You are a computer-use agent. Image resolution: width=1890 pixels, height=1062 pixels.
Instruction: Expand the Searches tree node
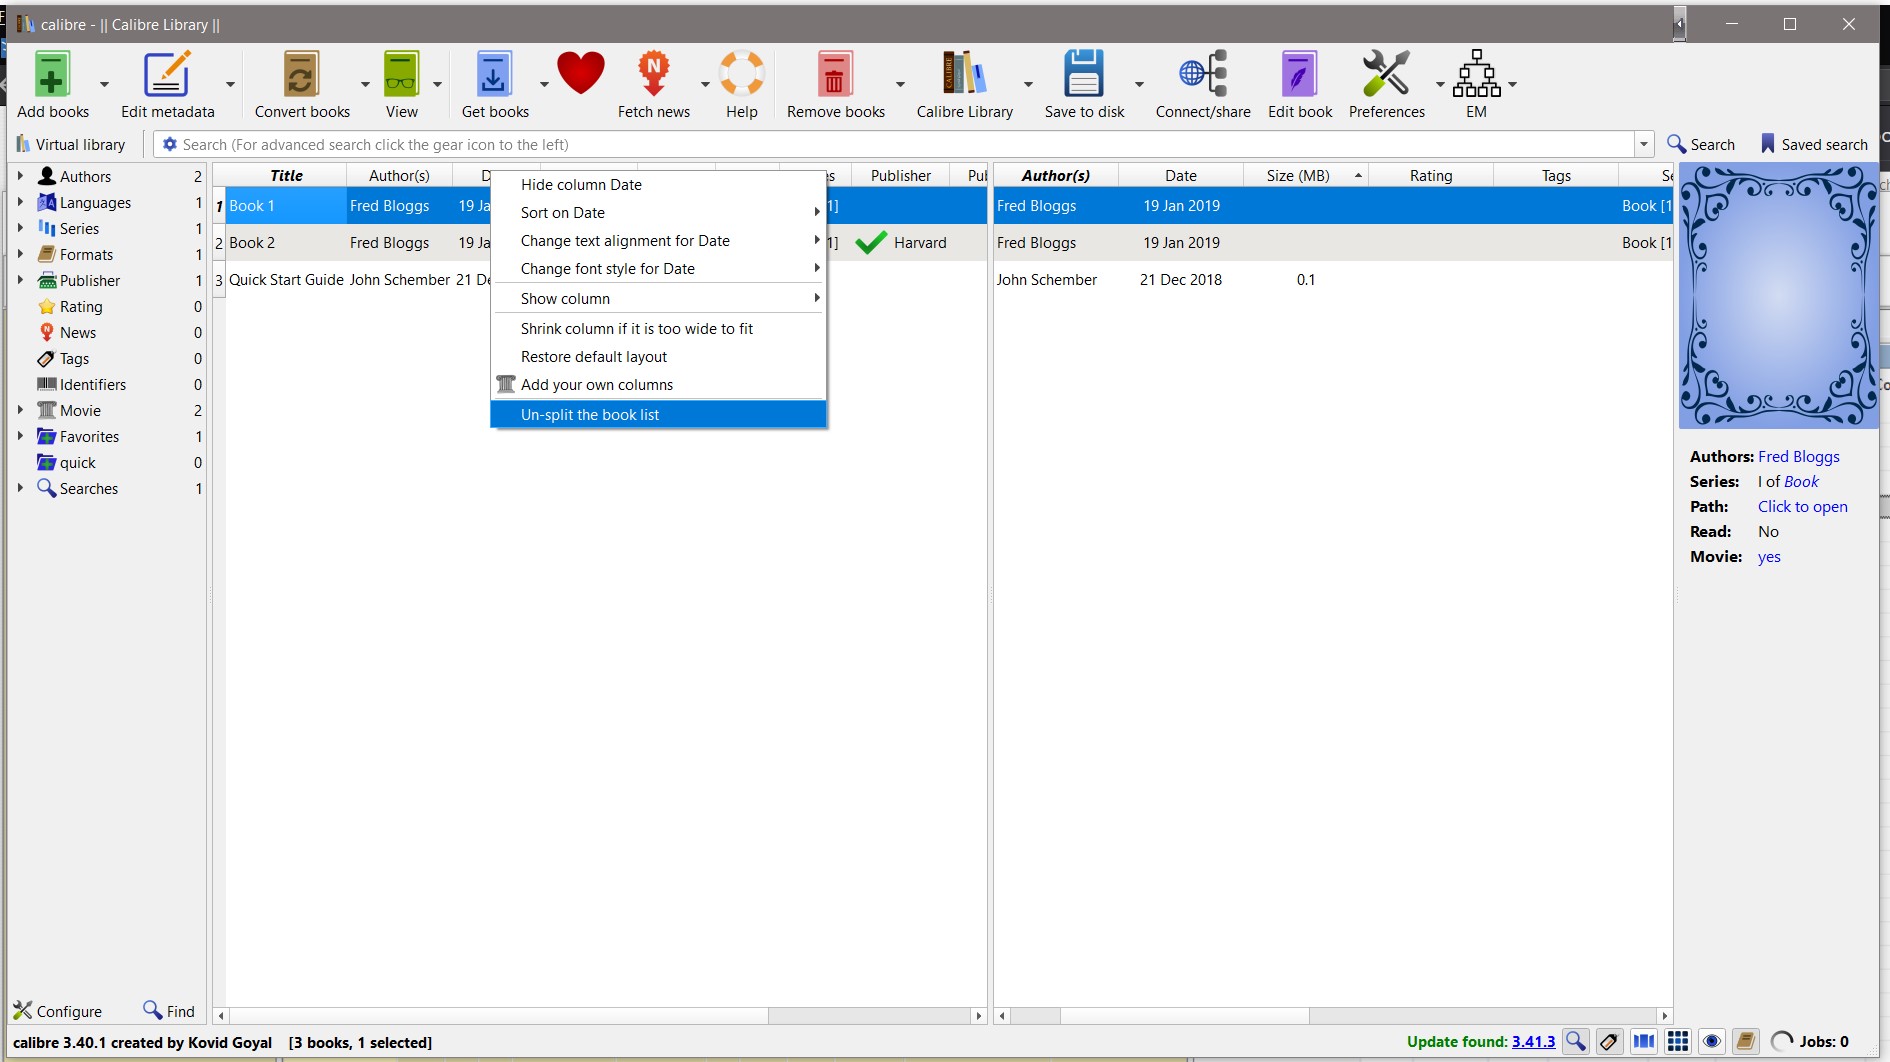tap(20, 488)
